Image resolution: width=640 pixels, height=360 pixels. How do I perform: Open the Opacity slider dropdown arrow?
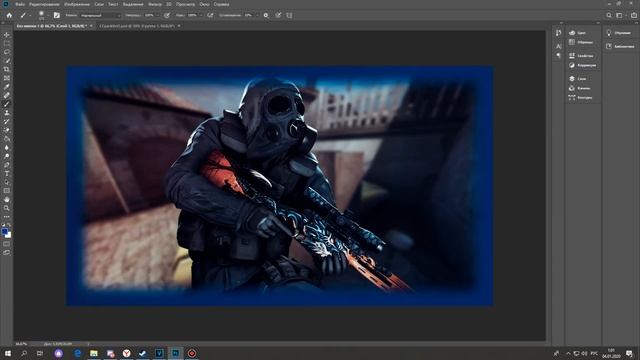(x=158, y=16)
